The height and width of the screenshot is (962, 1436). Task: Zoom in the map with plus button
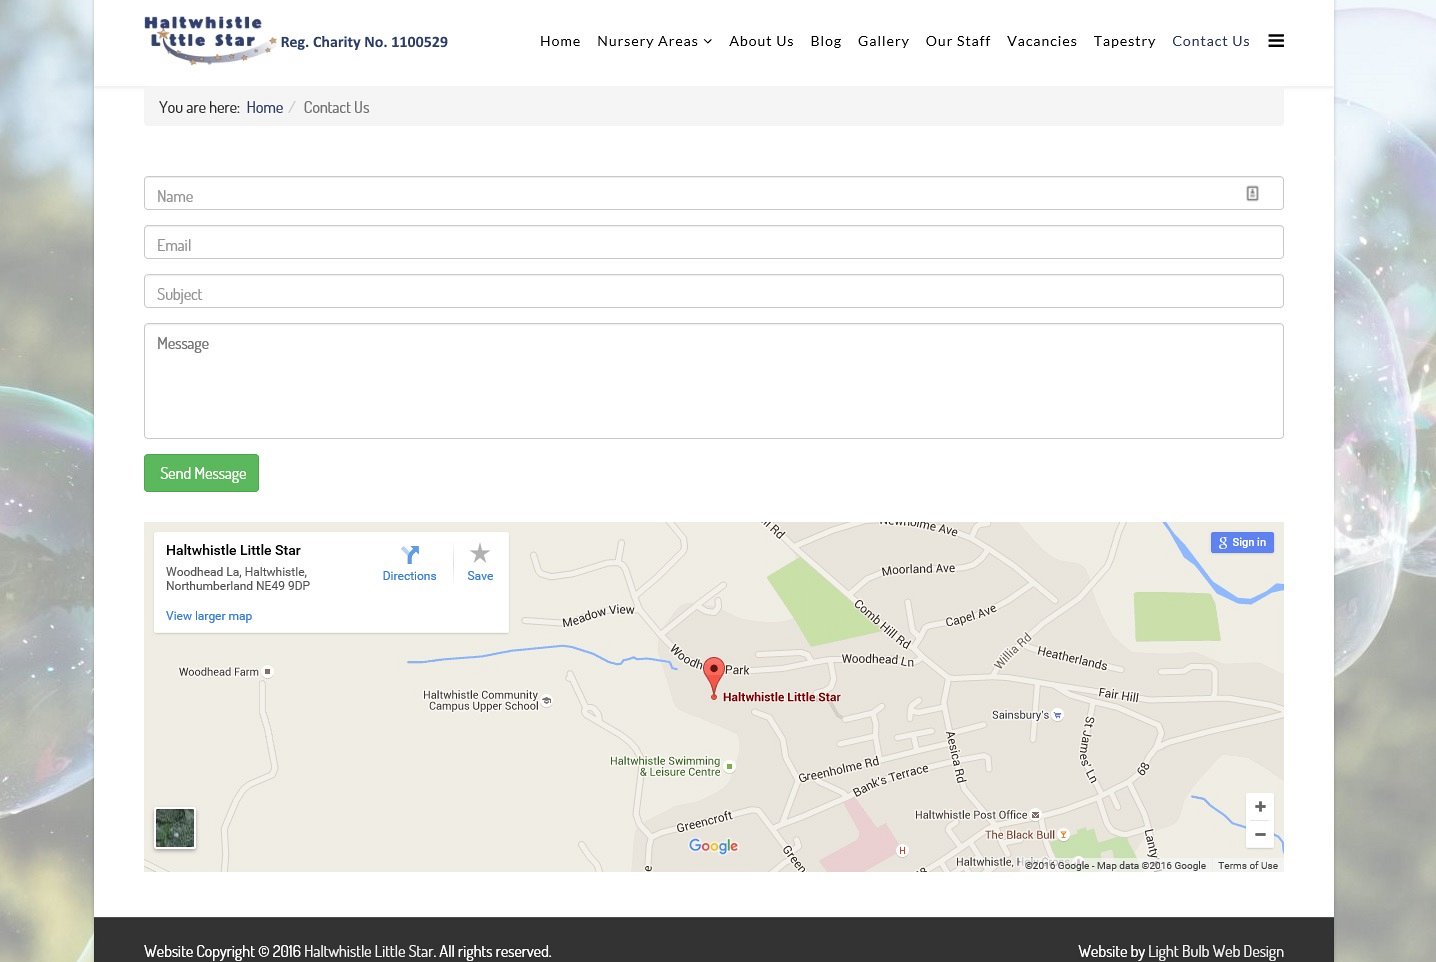point(1260,807)
